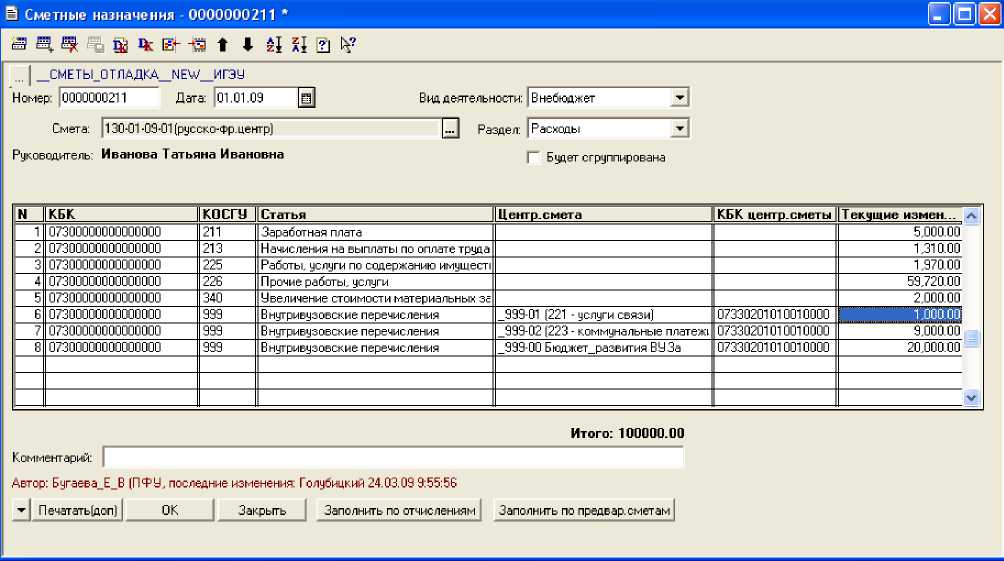The height and width of the screenshot is (561, 1004).
Task: Click 'Заполнить по предвар.сметам' button
Action: coord(585,510)
